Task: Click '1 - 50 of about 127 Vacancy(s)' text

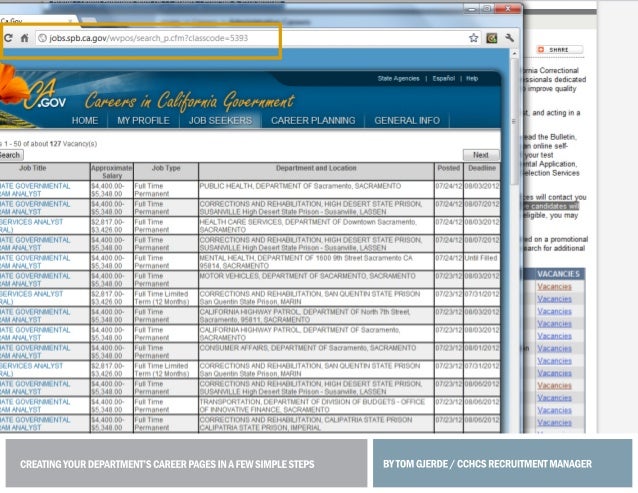Action: point(50,144)
